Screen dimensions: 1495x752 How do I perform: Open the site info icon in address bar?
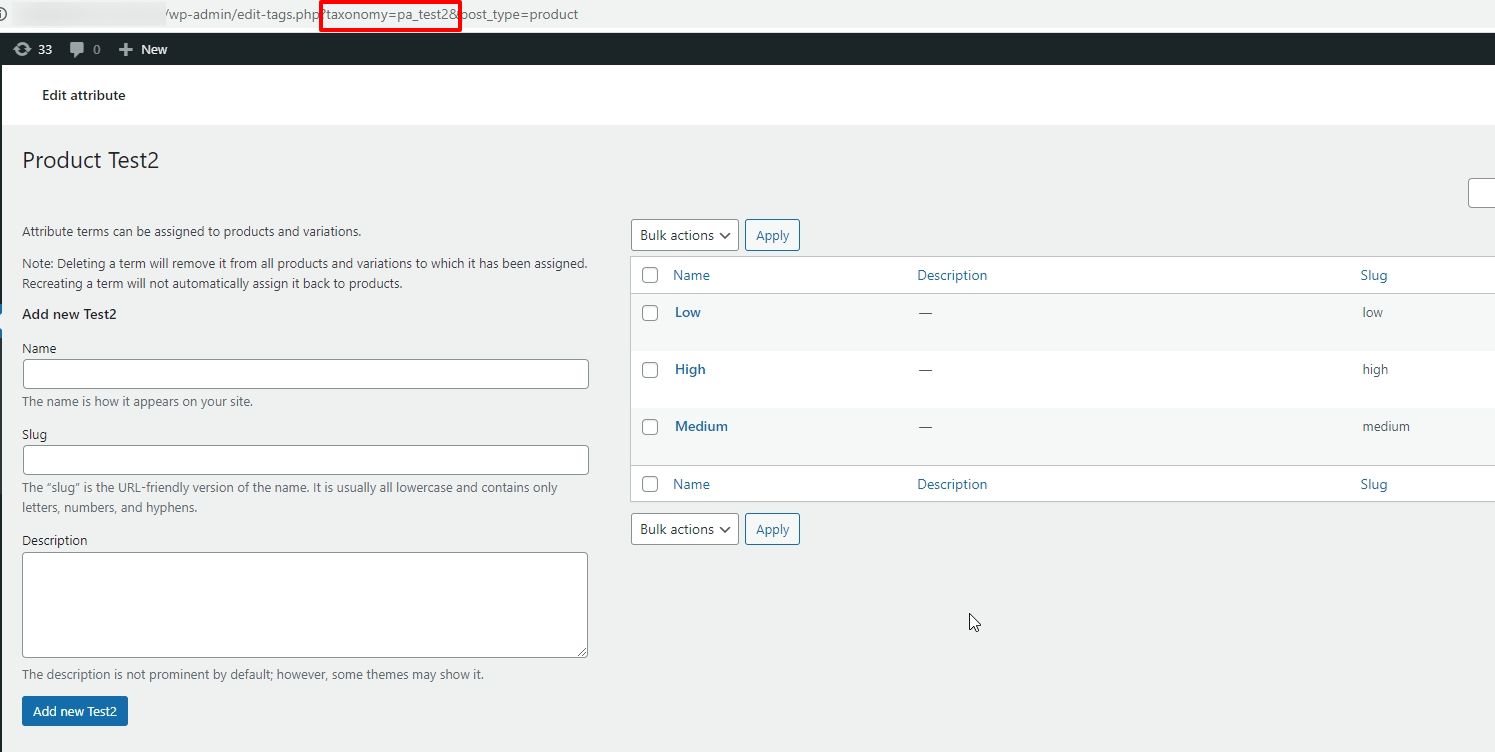click(x=4, y=15)
